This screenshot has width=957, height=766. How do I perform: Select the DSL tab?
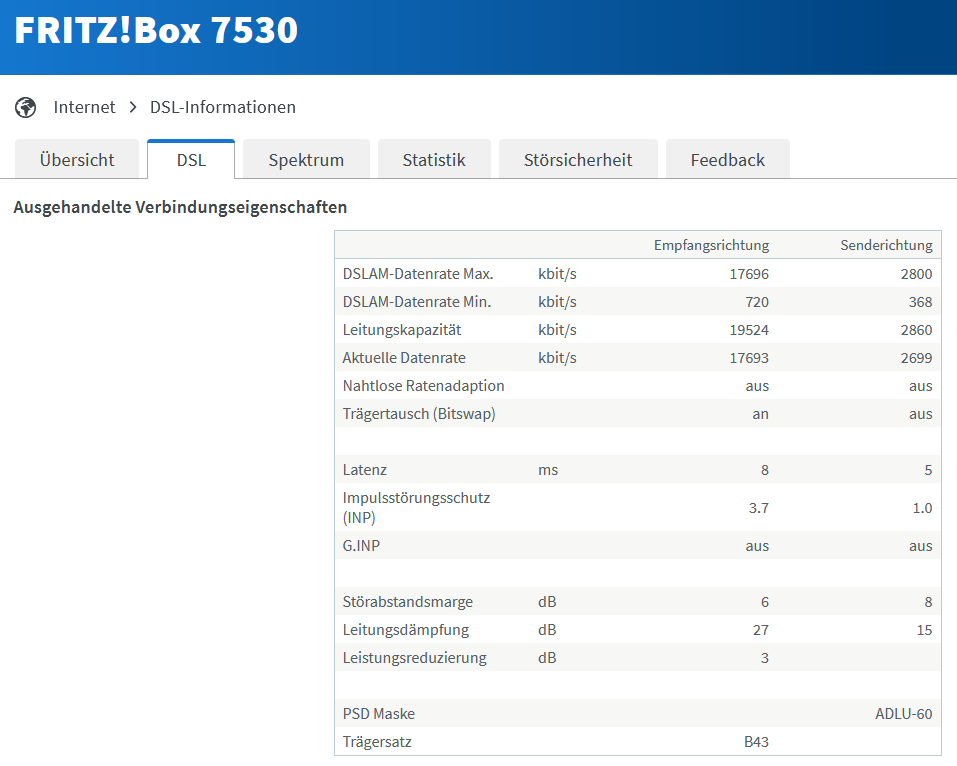[191, 160]
